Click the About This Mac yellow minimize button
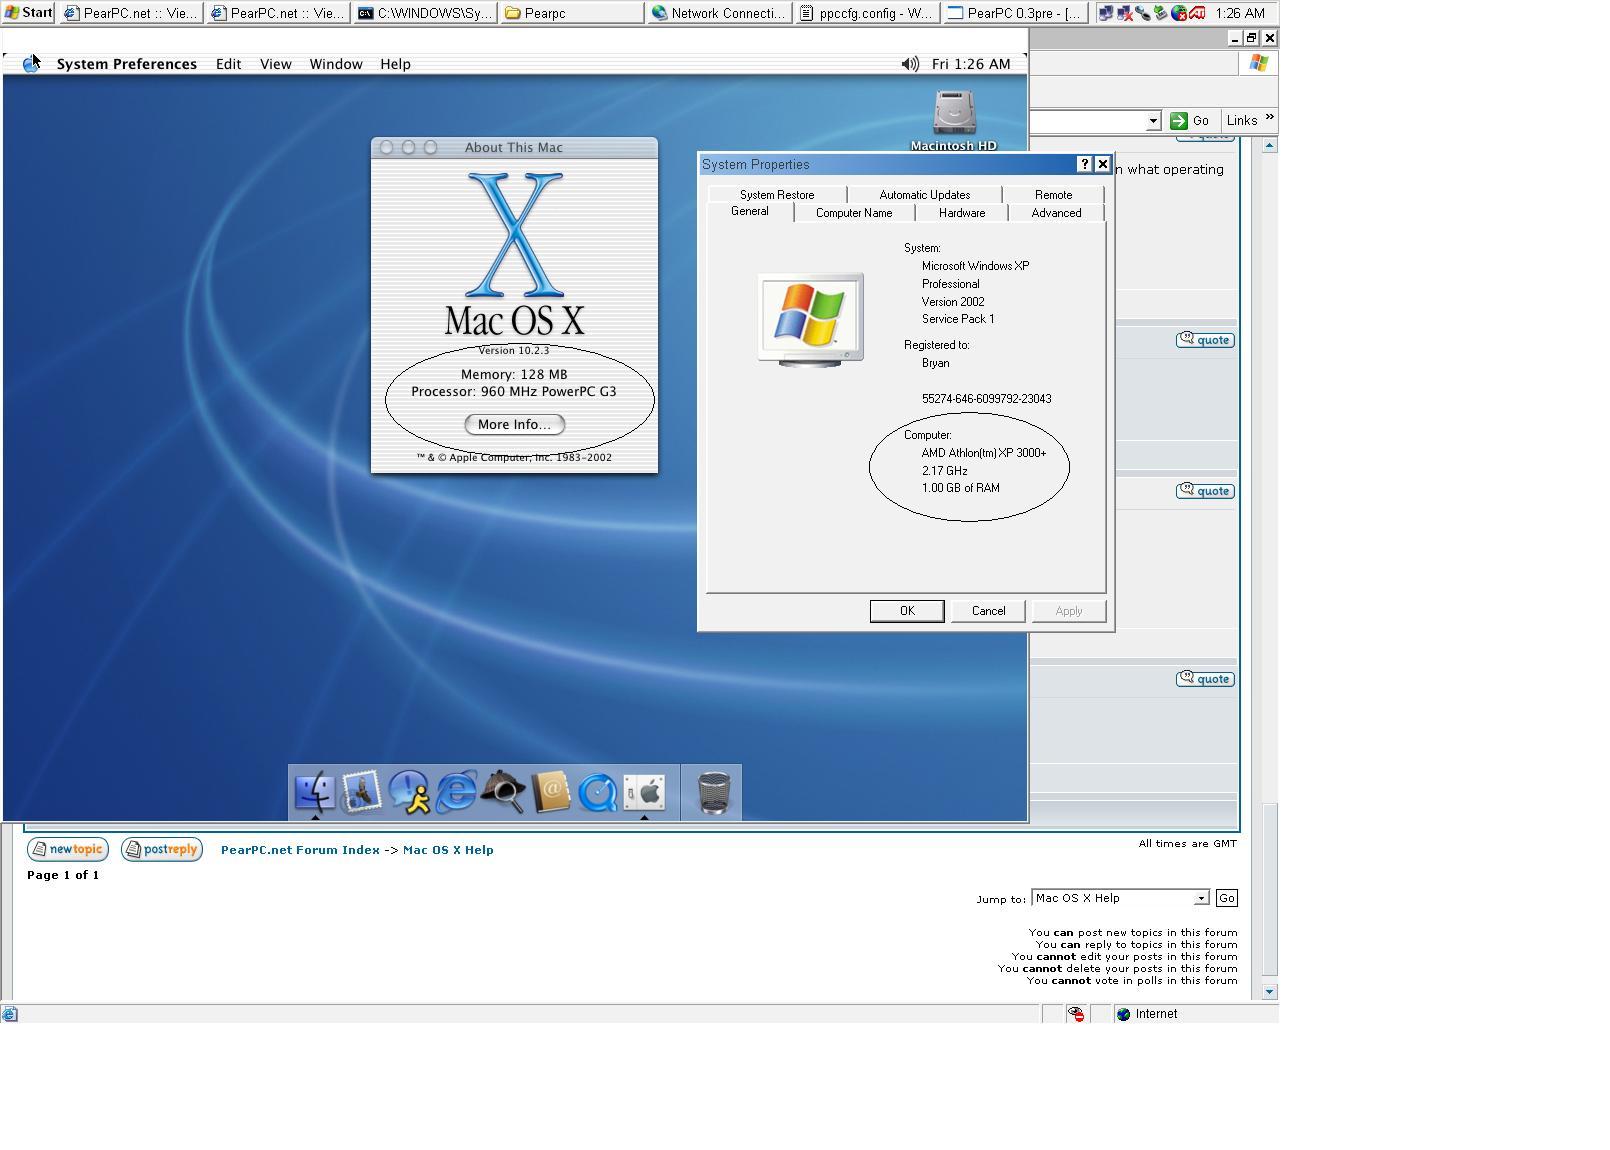The image size is (1610, 1150). pos(408,147)
